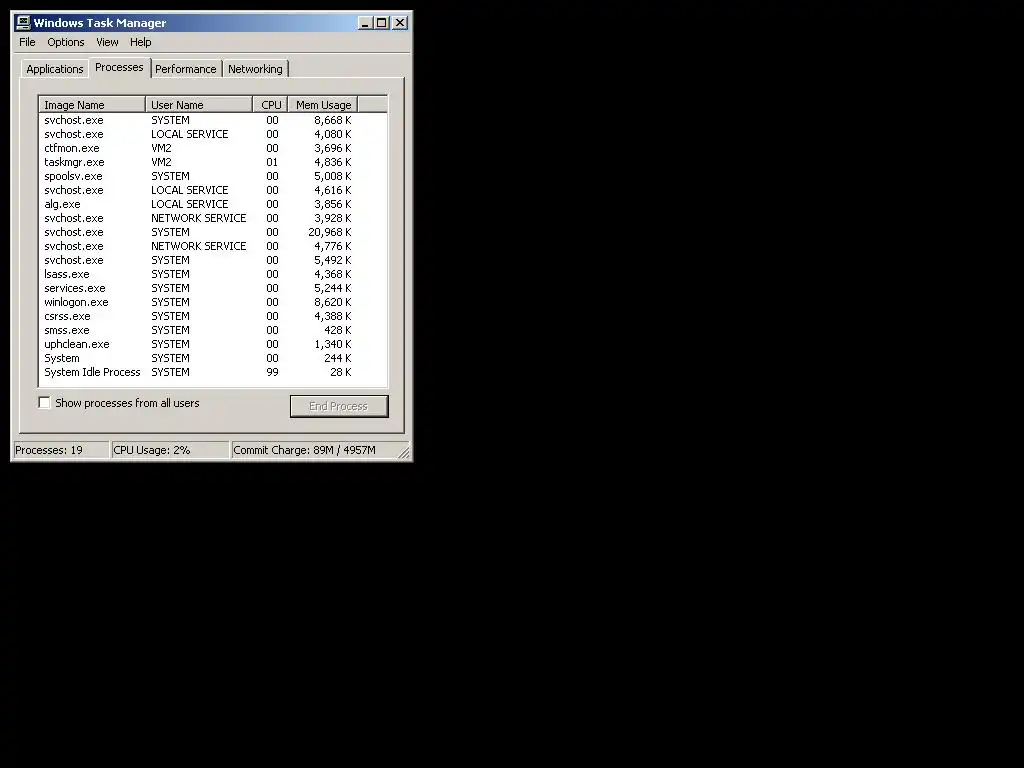Select the spoolsv.exe process row
Image resolution: width=1024 pixels, height=768 pixels.
pyautogui.click(x=213, y=176)
